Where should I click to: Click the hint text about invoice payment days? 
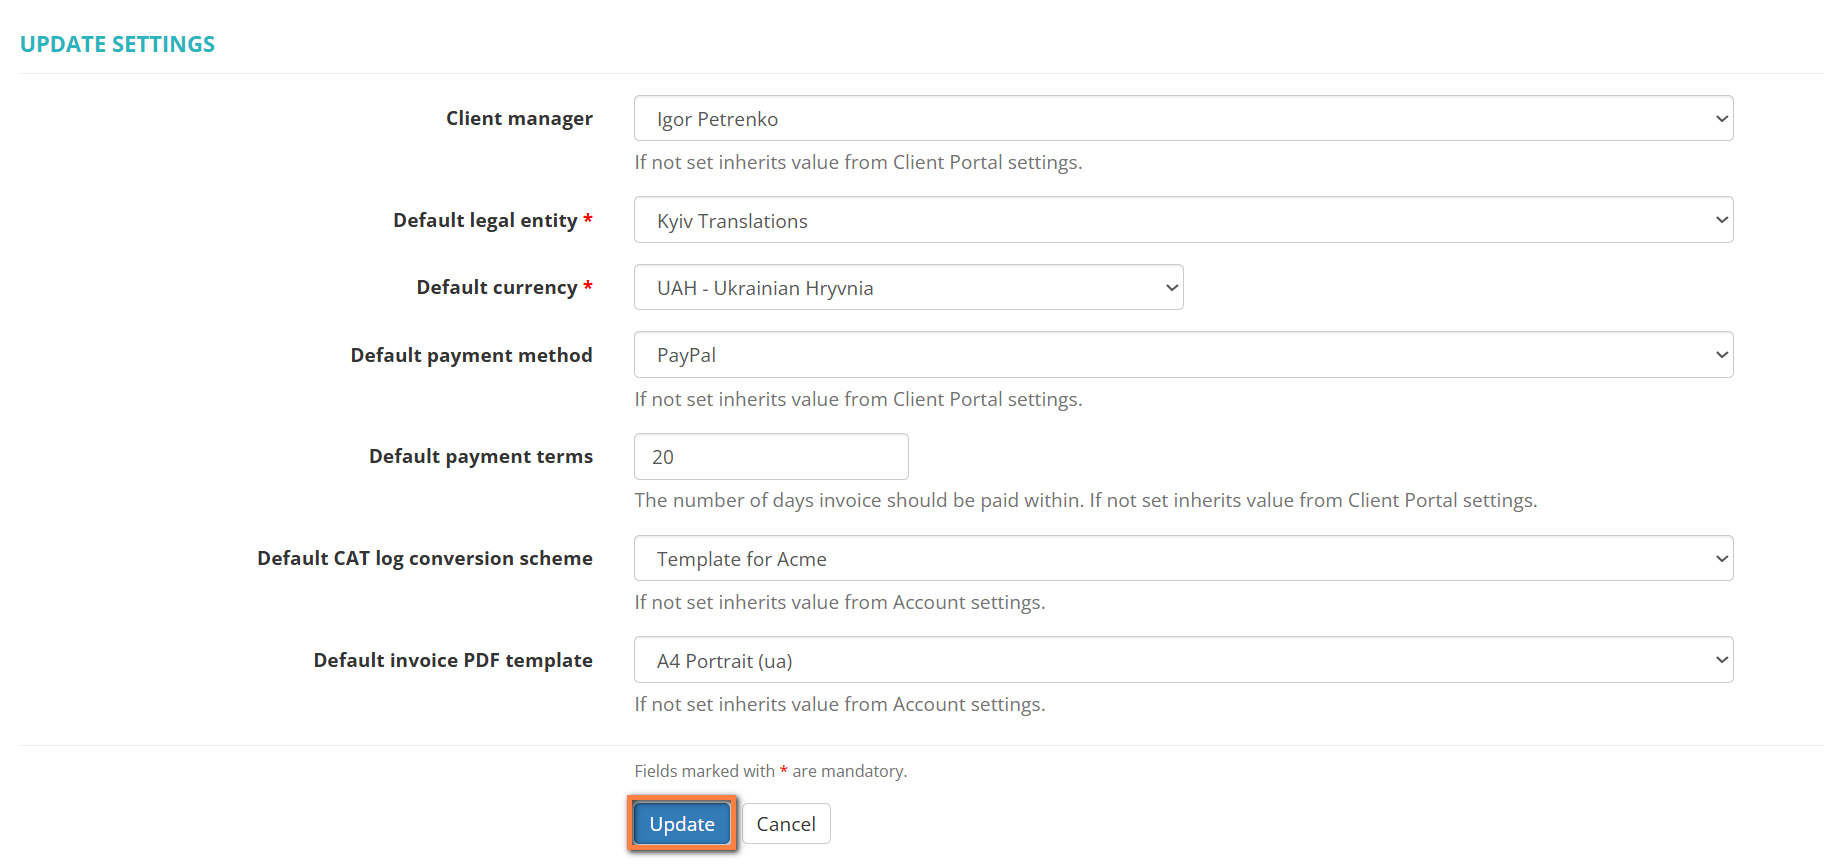(1085, 501)
